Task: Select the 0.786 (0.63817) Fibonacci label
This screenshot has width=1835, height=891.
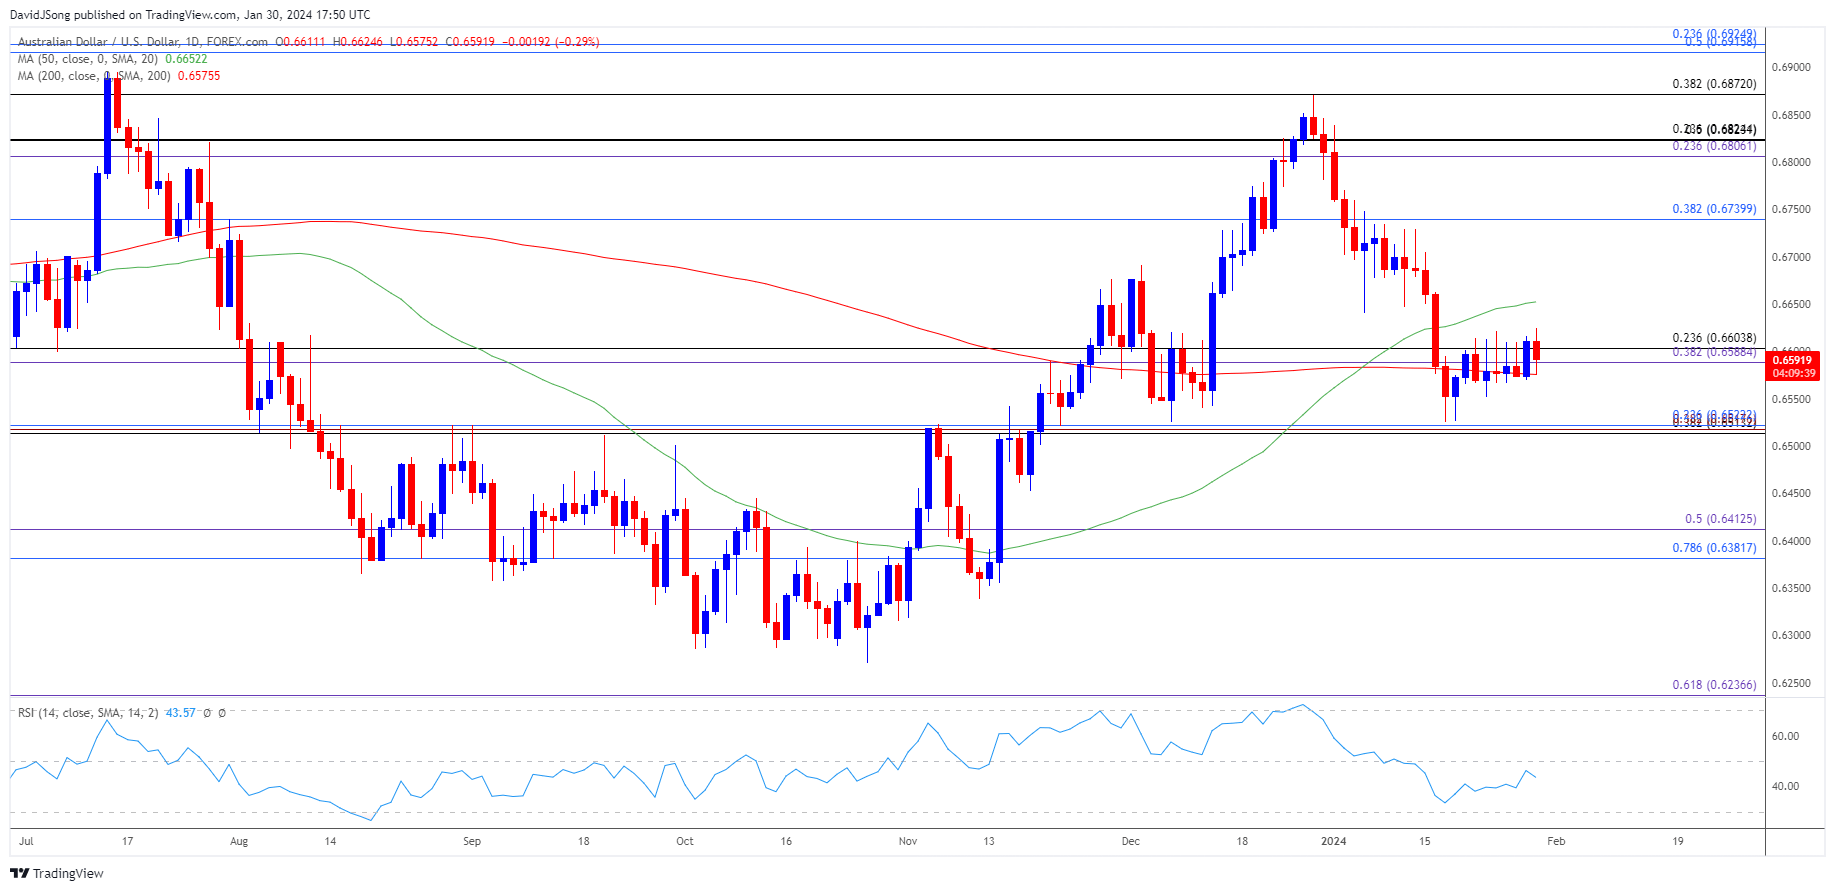Action: tap(1714, 548)
